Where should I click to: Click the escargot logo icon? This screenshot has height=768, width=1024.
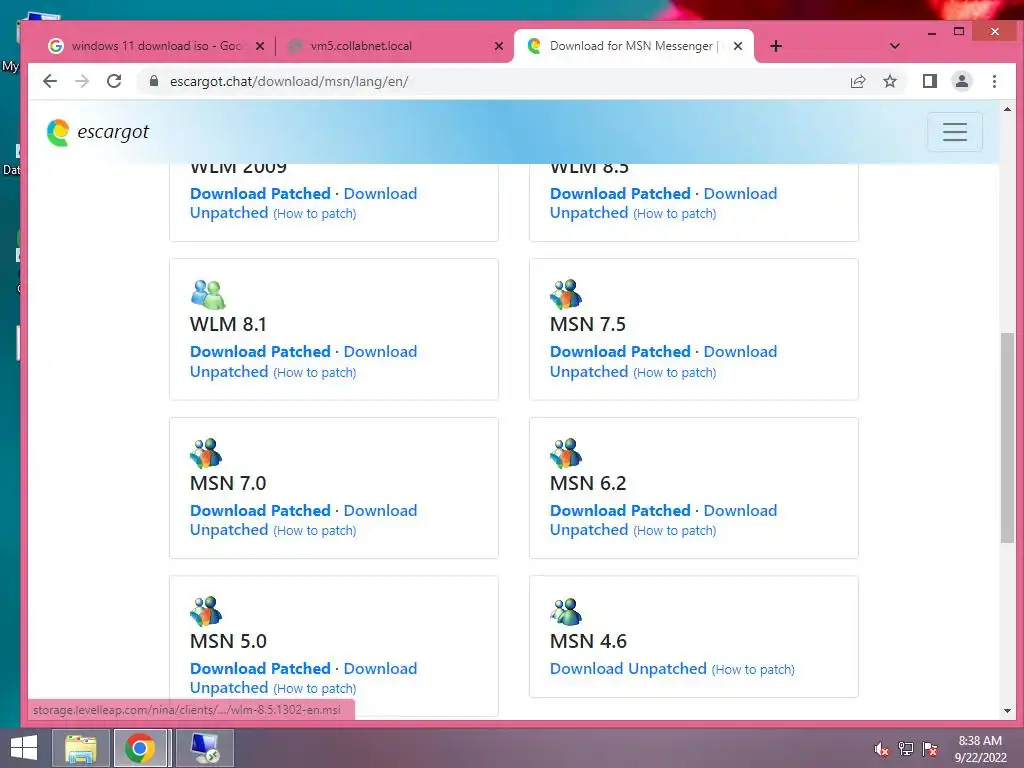[x=58, y=133]
